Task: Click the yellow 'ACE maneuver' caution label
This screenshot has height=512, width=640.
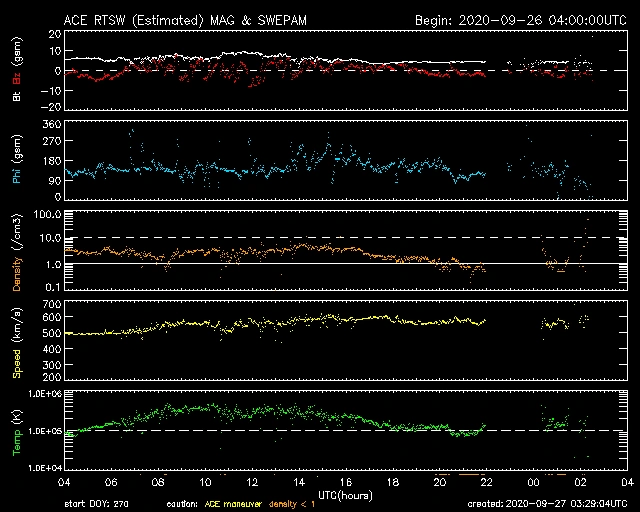Action: pyautogui.click(x=233, y=504)
